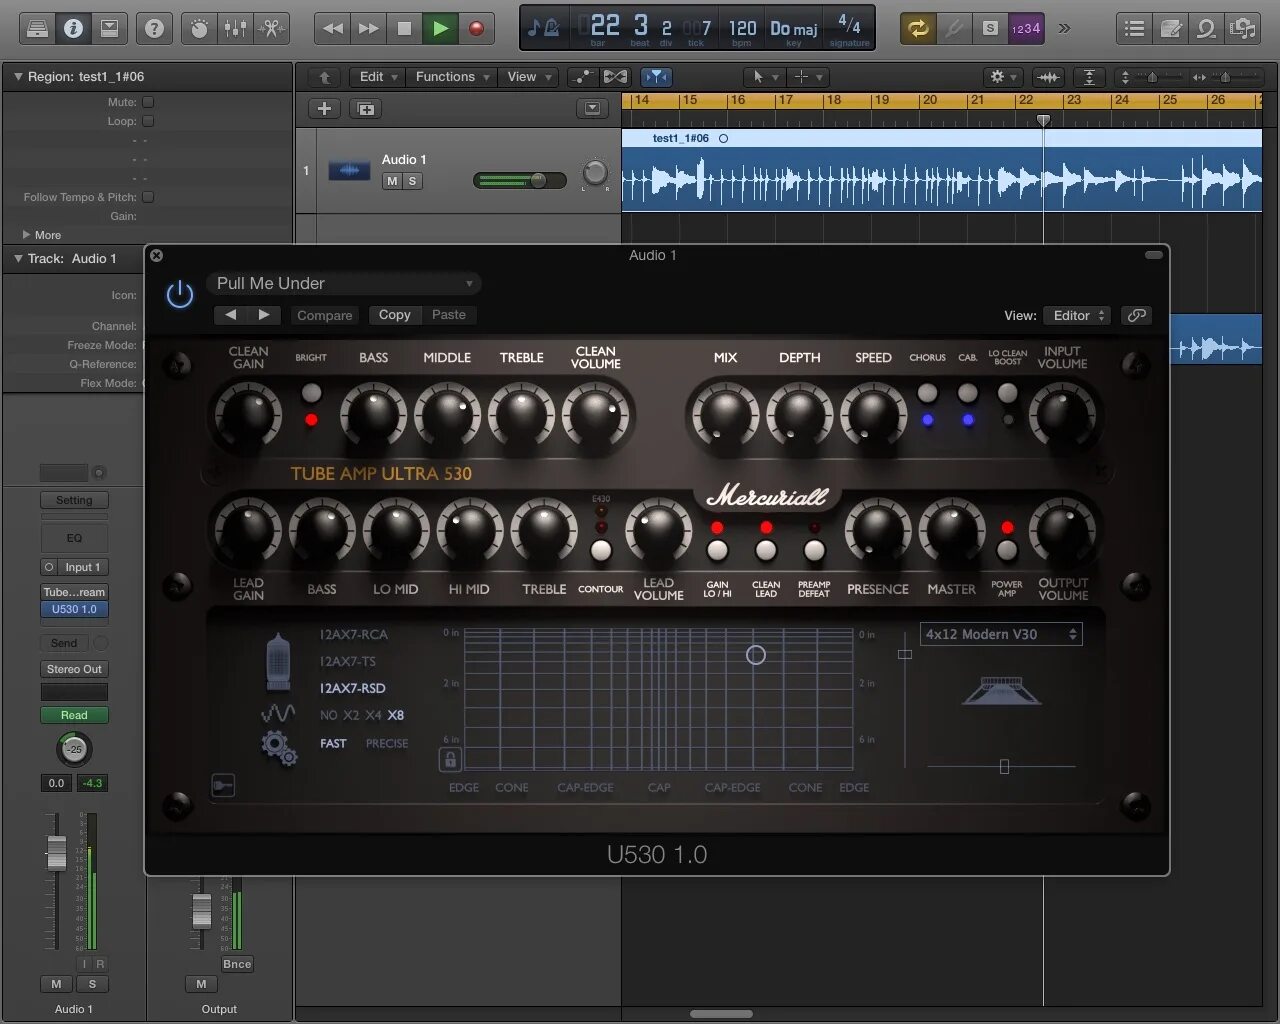Image resolution: width=1280 pixels, height=1024 pixels.
Task: Open the Media Browsers icon
Action: (1242, 28)
